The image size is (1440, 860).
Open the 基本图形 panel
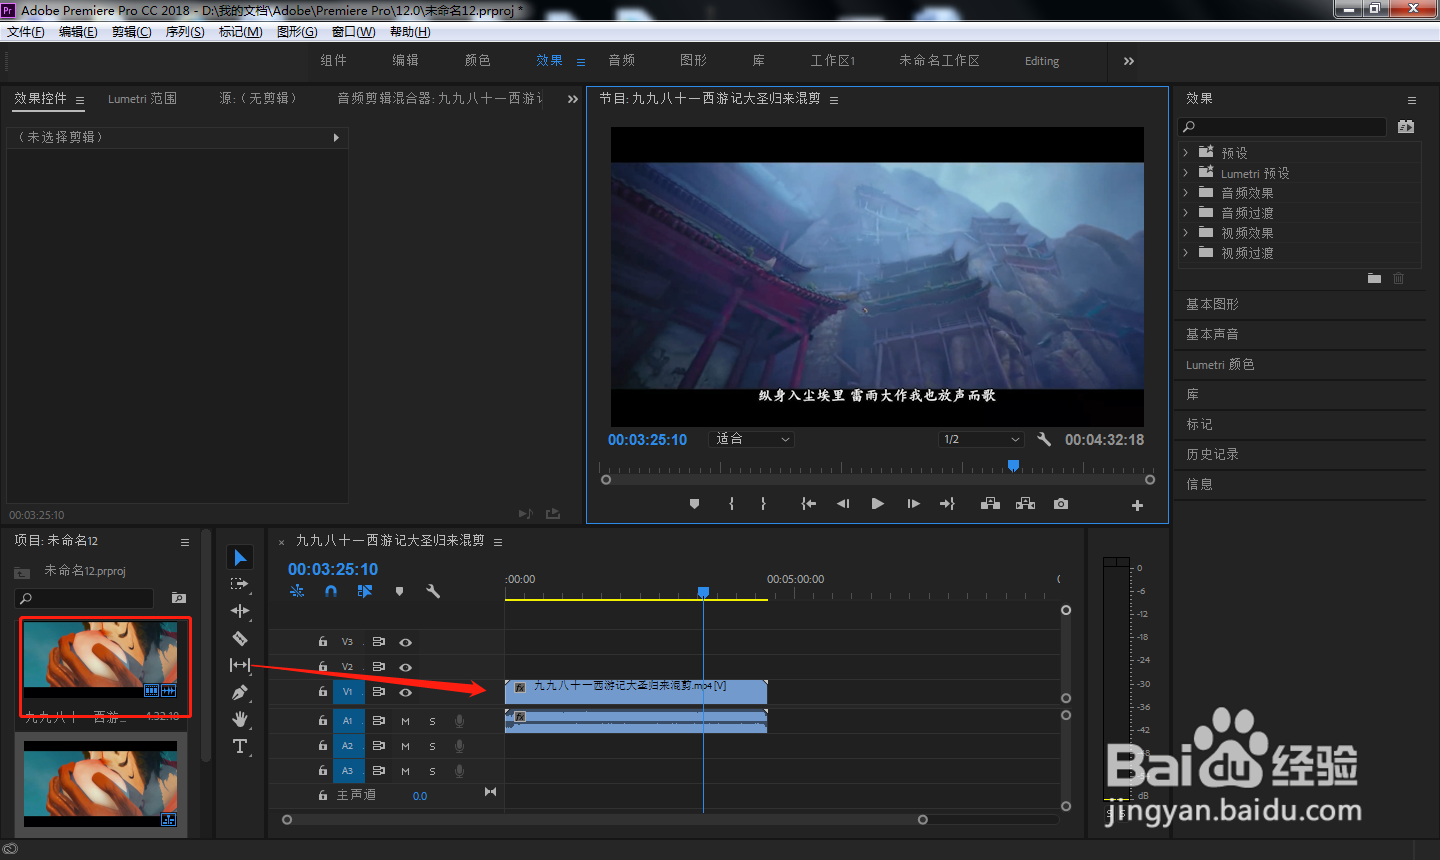(1212, 304)
